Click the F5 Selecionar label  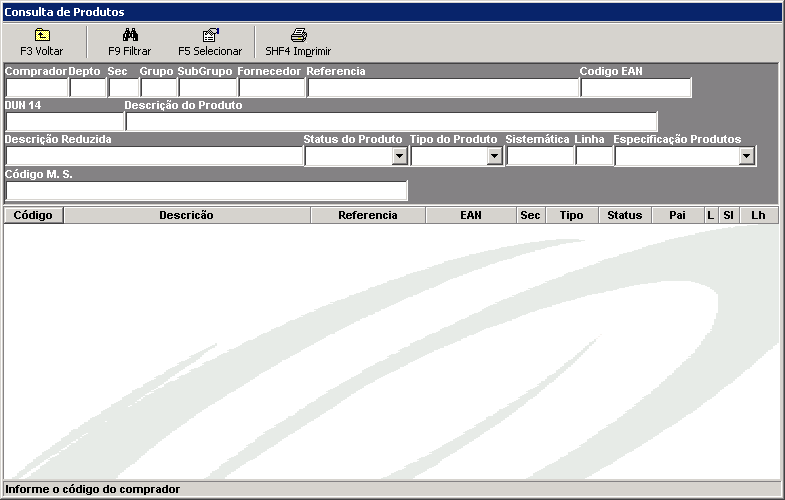[x=210, y=51]
